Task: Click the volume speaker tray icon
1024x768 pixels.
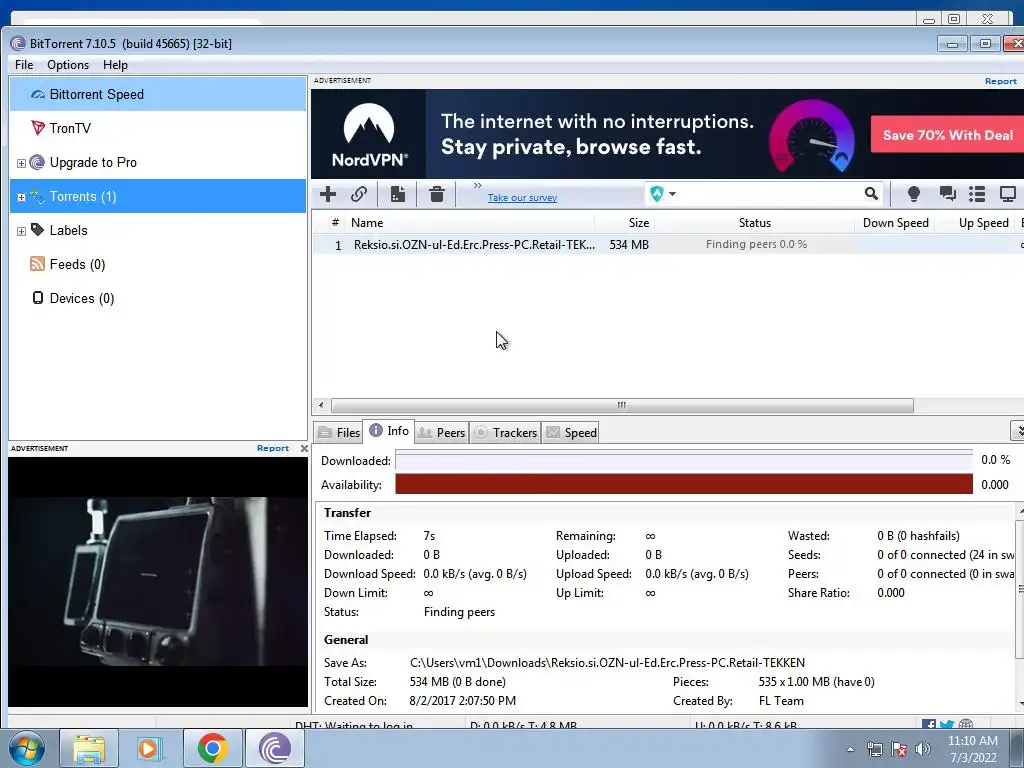Action: (922, 749)
